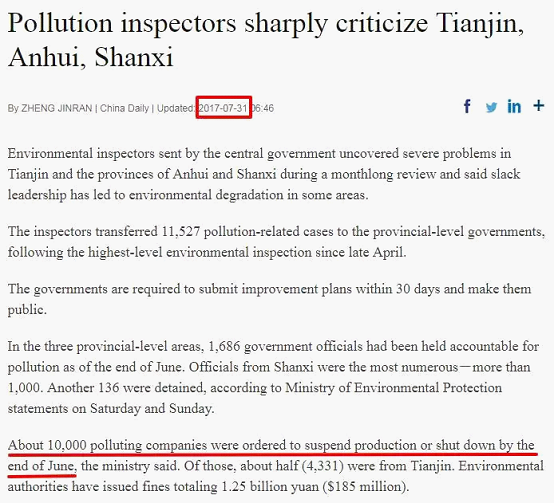Open more sharing options plus icon
The width and height of the screenshot is (554, 503).
tap(538, 106)
